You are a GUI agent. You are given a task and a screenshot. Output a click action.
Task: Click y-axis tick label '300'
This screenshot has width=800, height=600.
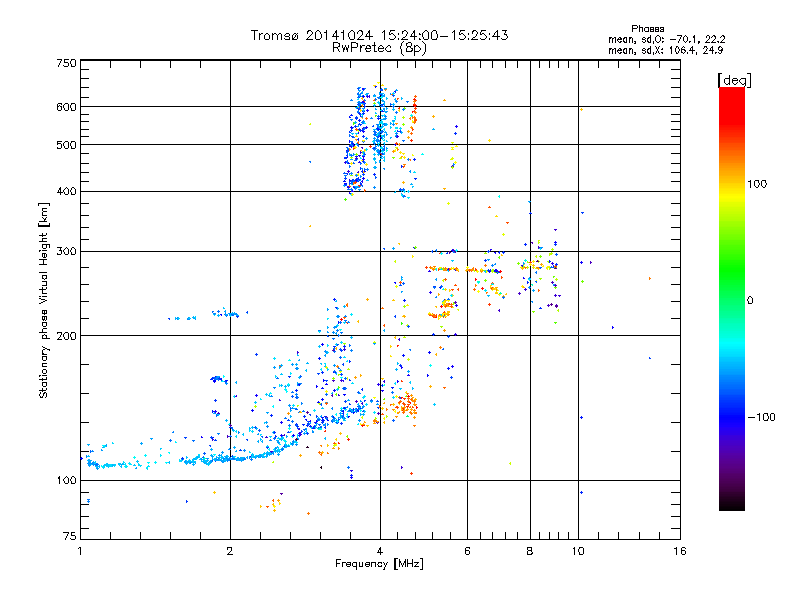[x=66, y=252]
